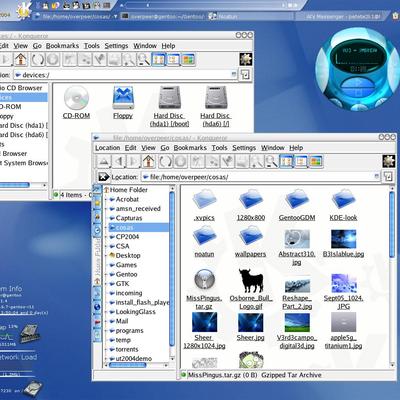Zoom out icons in cosas Konqueror window
Image resolution: width=400 pixels, height=400 pixels.
coord(272,162)
